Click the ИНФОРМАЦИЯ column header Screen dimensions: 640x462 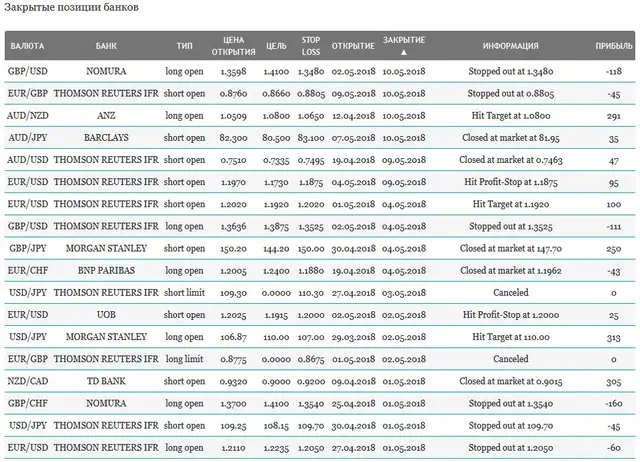point(511,46)
